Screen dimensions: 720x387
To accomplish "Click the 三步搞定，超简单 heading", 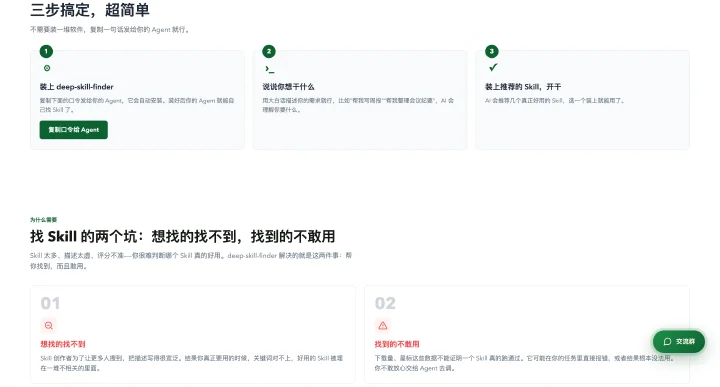I will [90, 10].
